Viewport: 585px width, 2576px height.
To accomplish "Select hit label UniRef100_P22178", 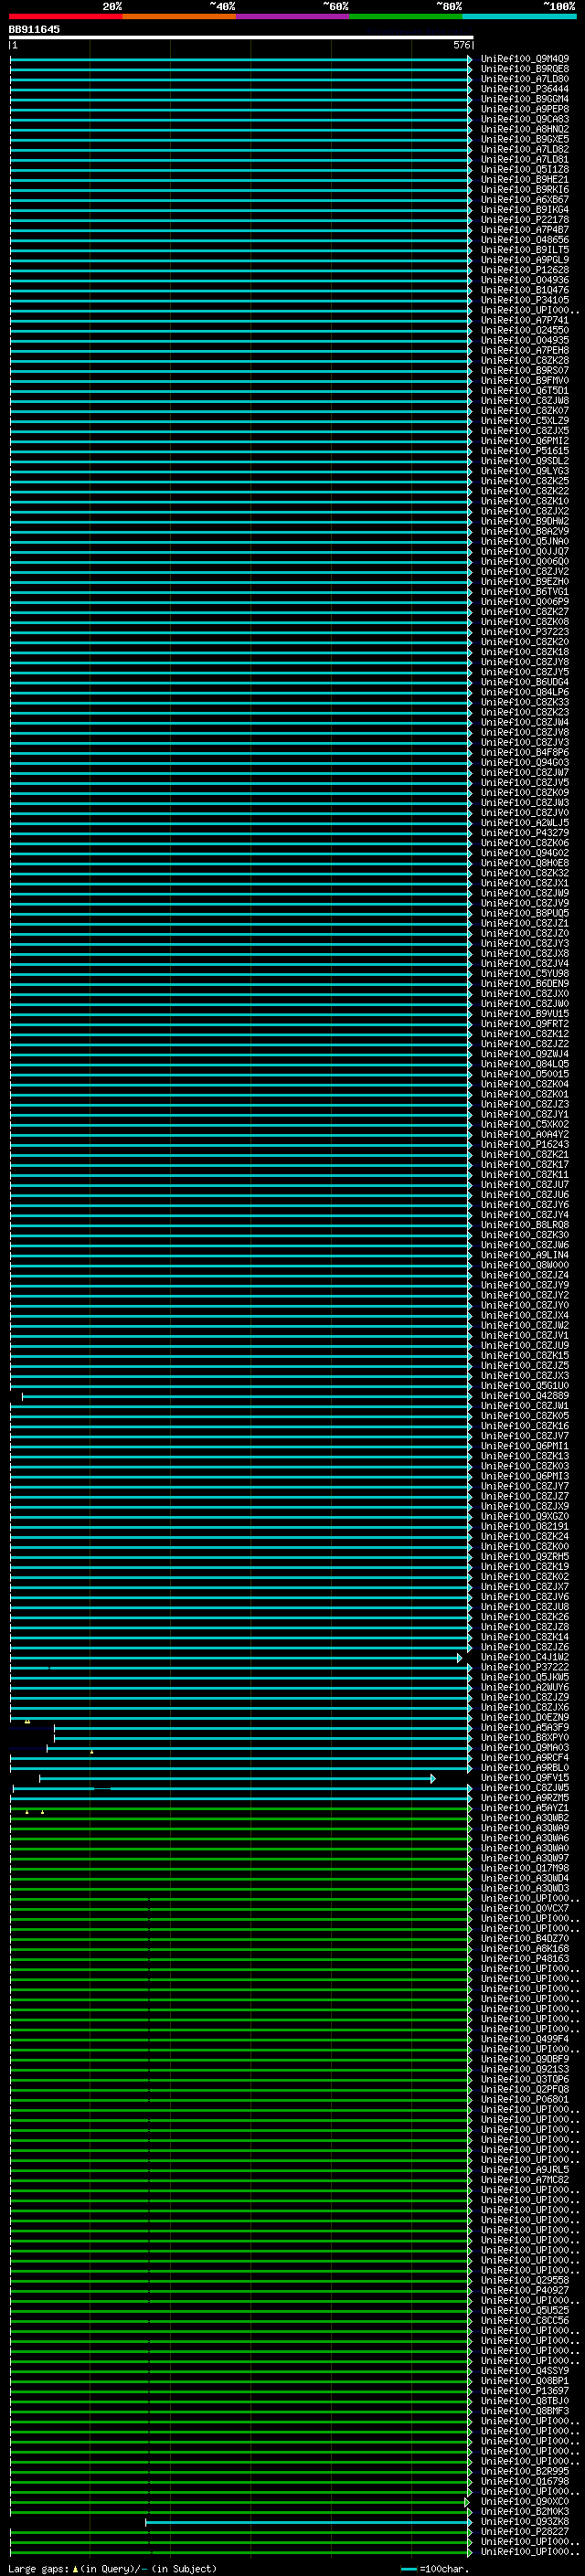I will [525, 220].
